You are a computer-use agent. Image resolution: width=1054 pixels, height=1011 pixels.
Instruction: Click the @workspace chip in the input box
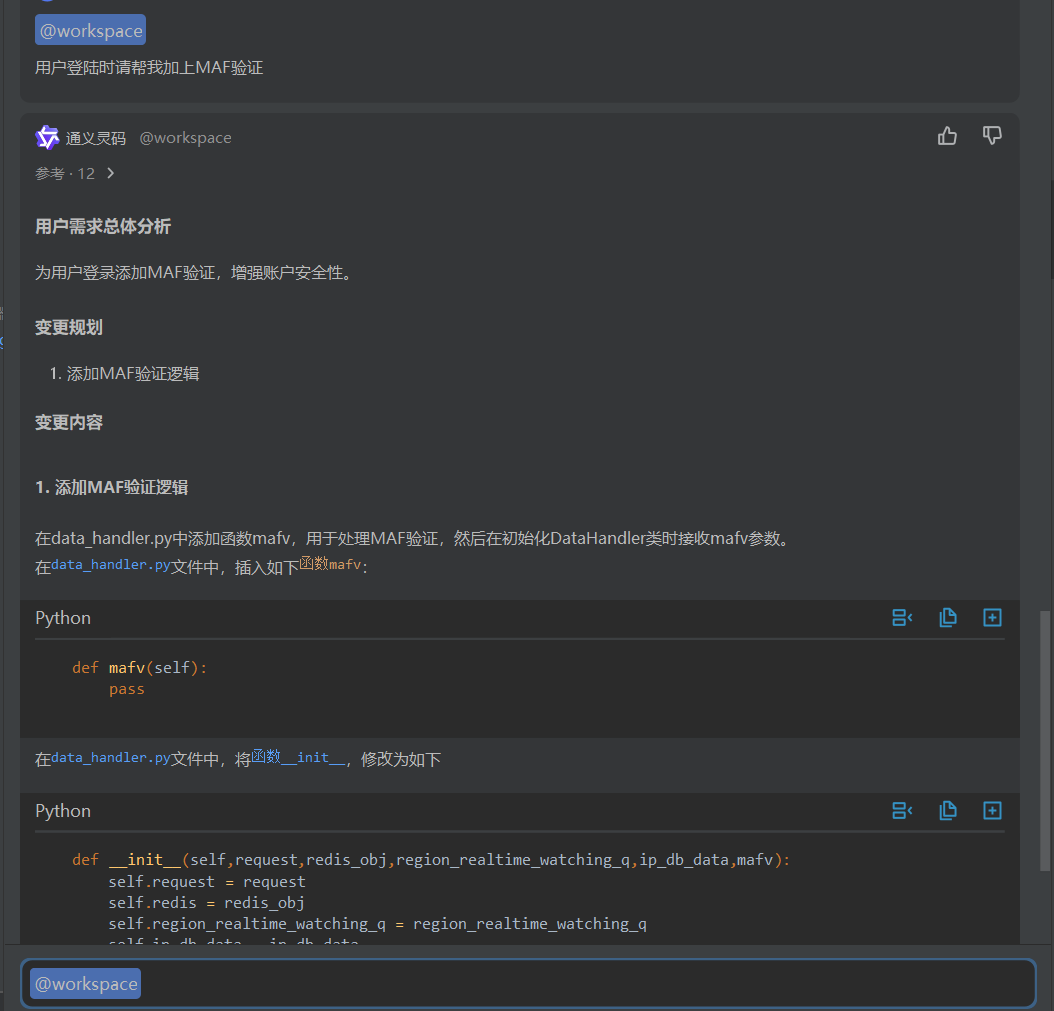click(x=85, y=983)
